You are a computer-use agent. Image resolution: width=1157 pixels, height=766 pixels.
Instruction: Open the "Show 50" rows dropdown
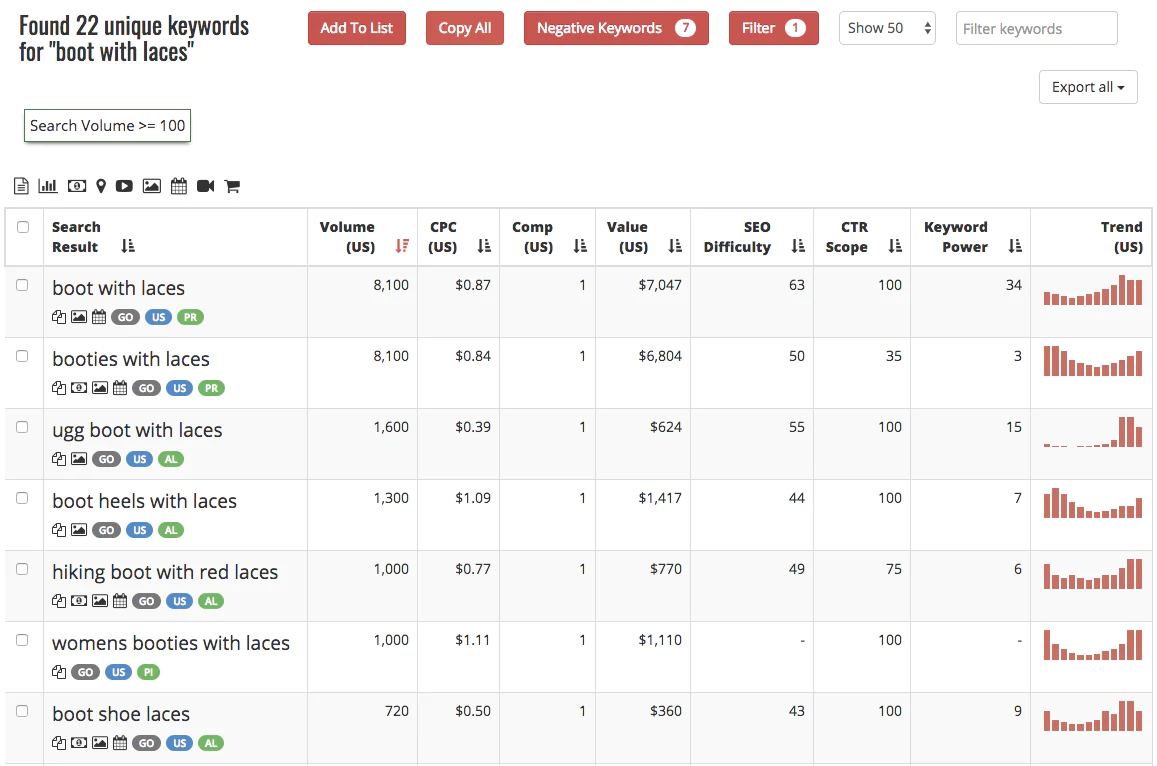pos(887,28)
